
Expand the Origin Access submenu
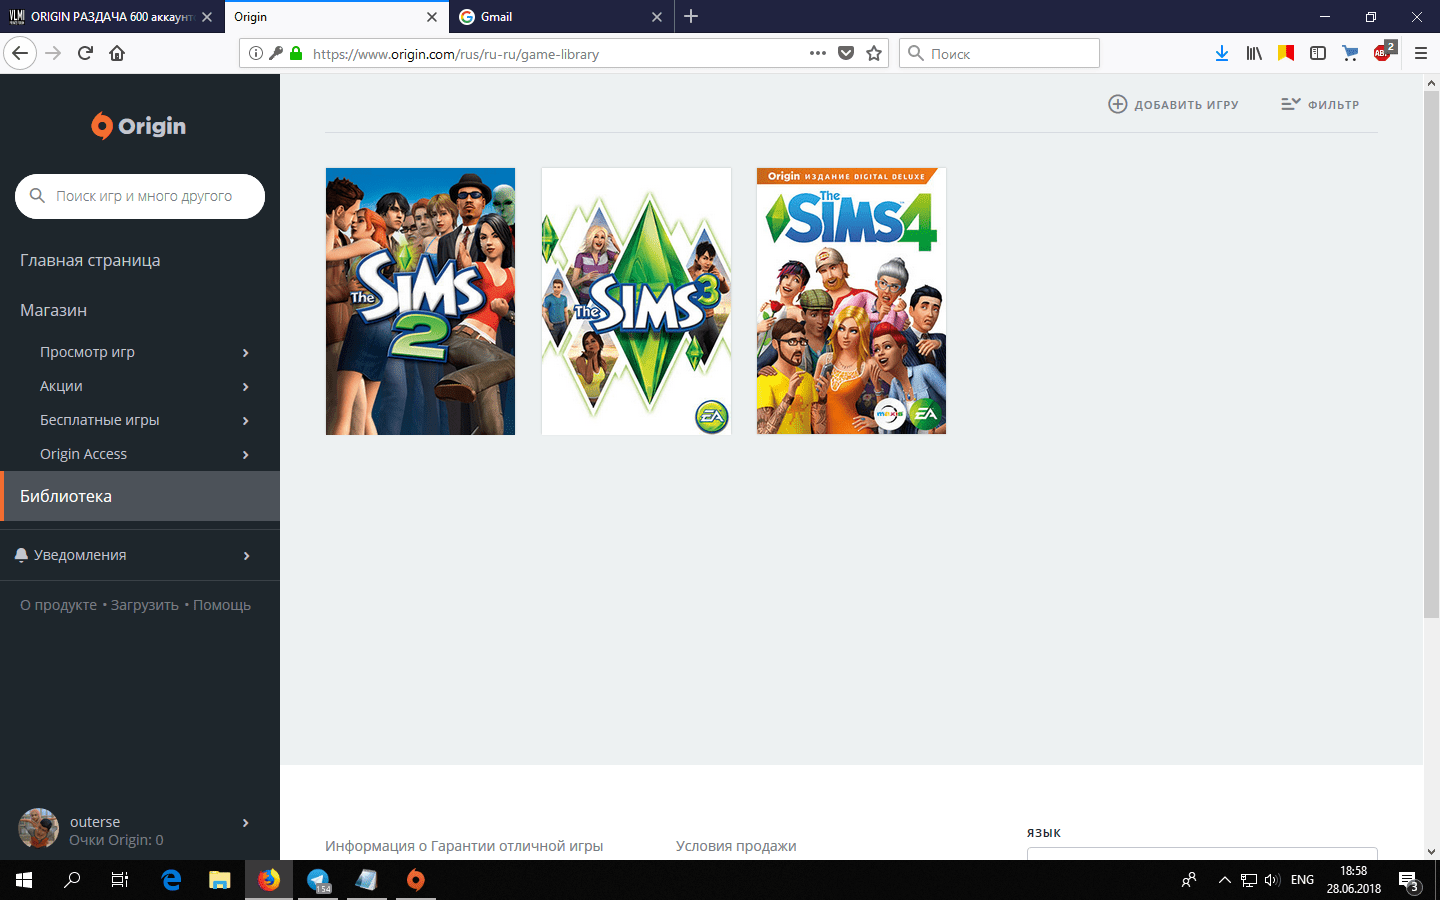click(245, 455)
